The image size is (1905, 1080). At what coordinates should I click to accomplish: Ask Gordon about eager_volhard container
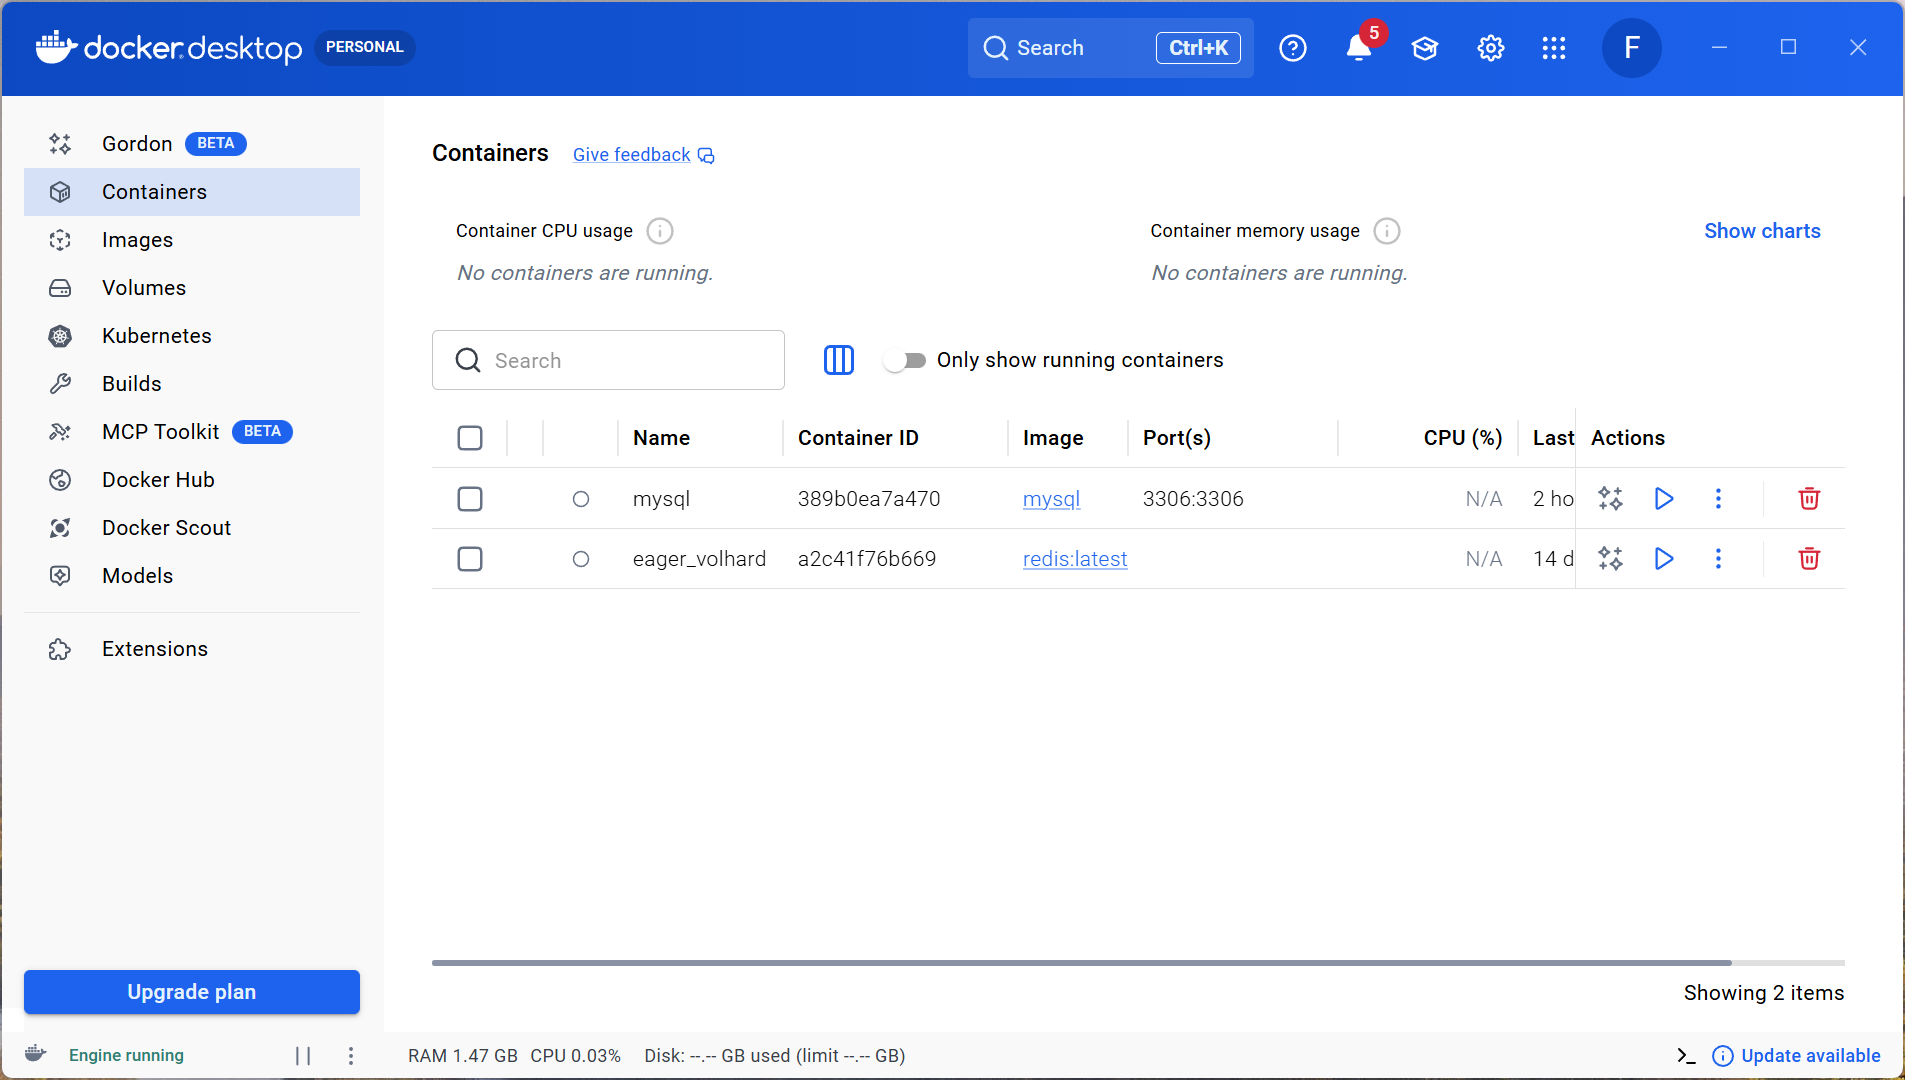click(1610, 558)
